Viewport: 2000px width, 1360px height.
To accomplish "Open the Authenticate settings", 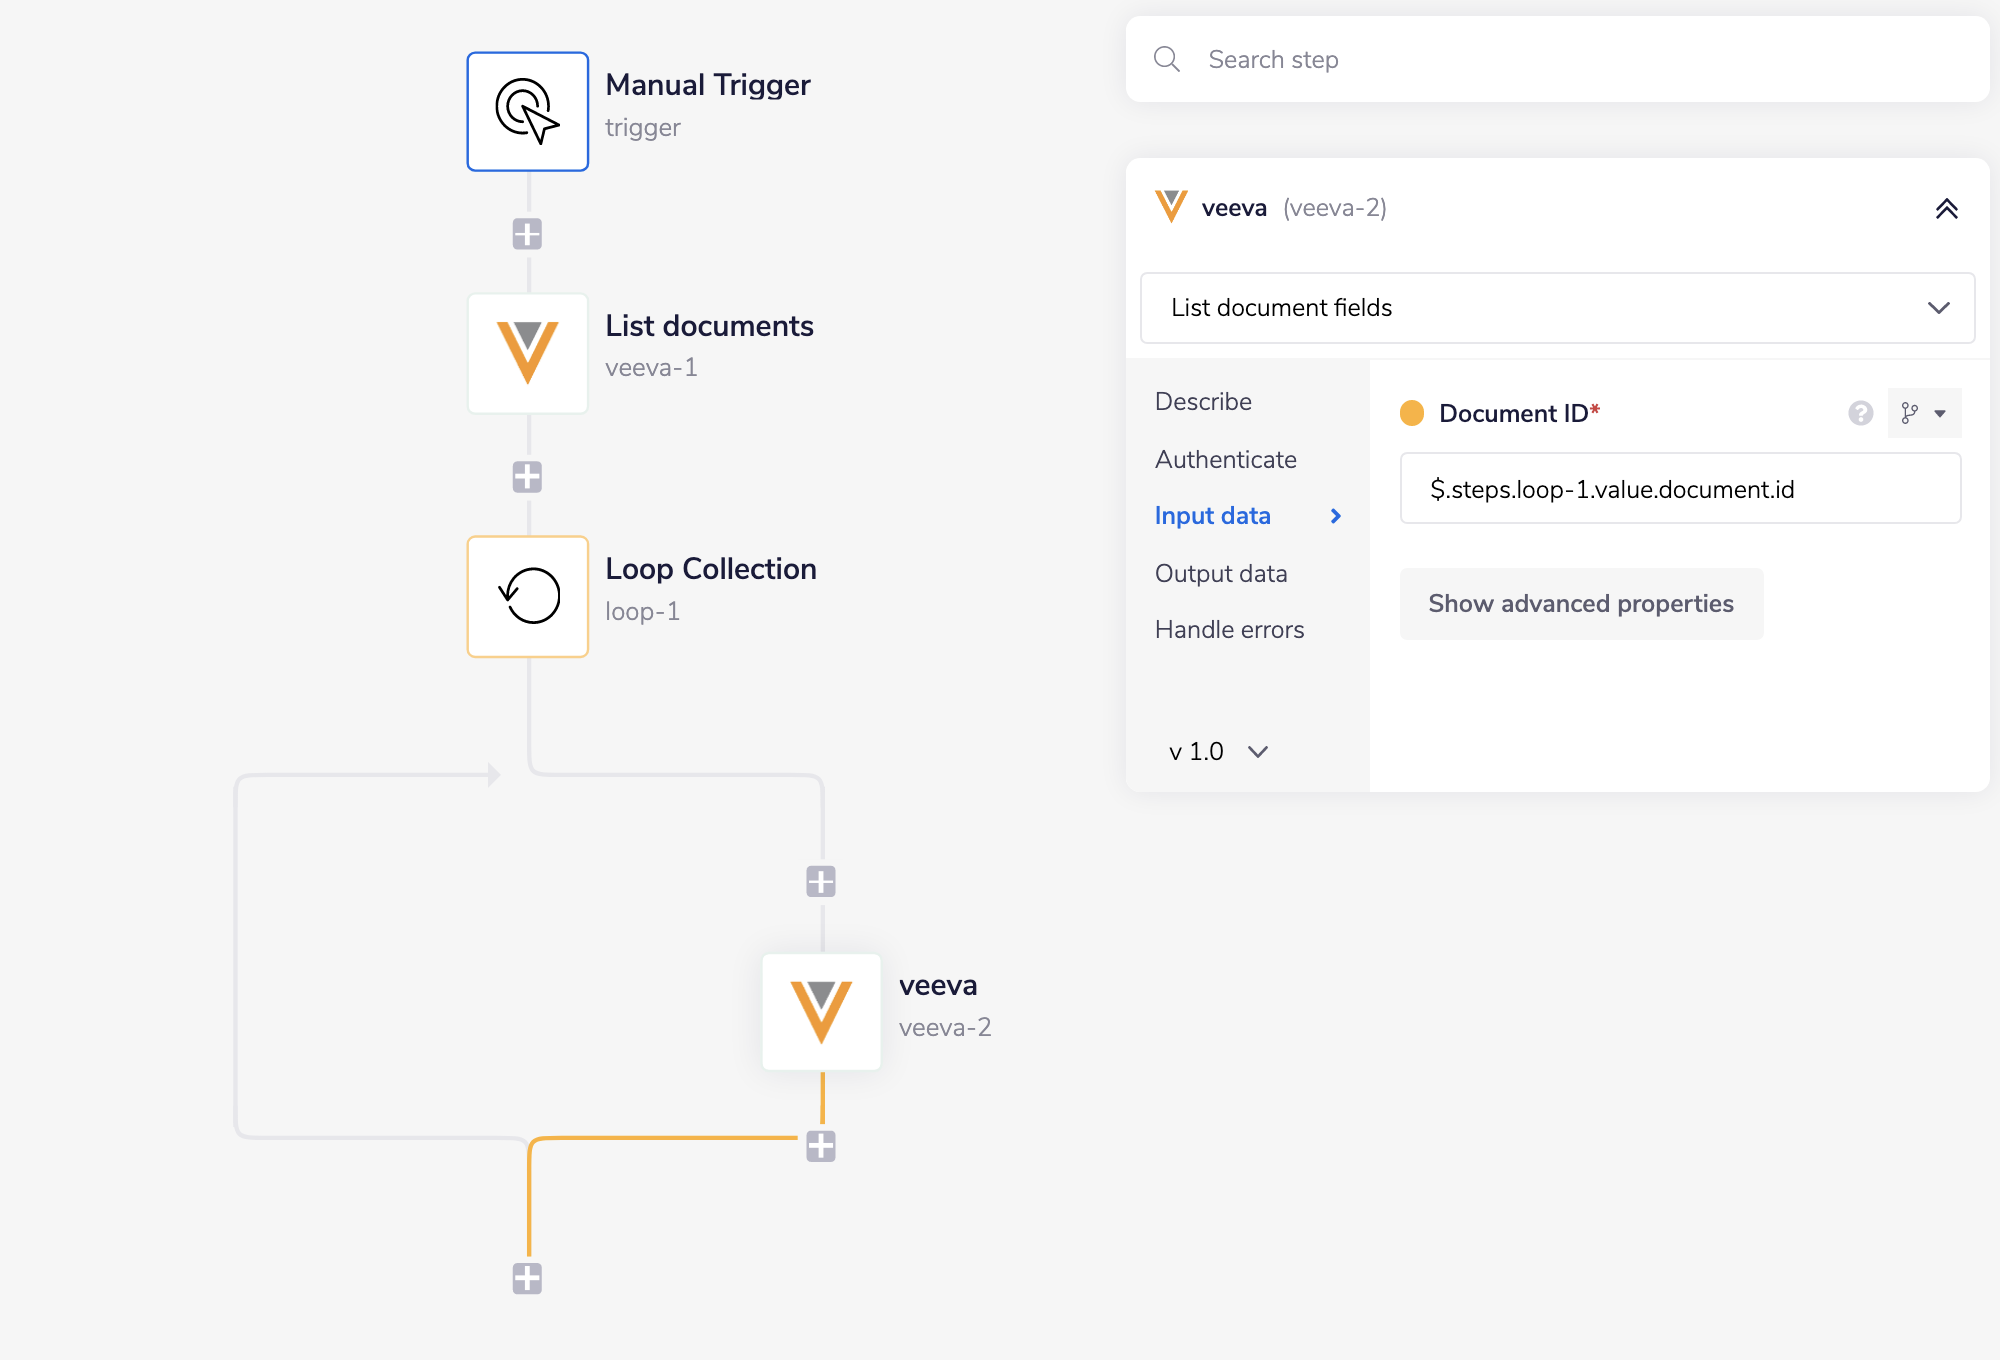I will [1225, 459].
